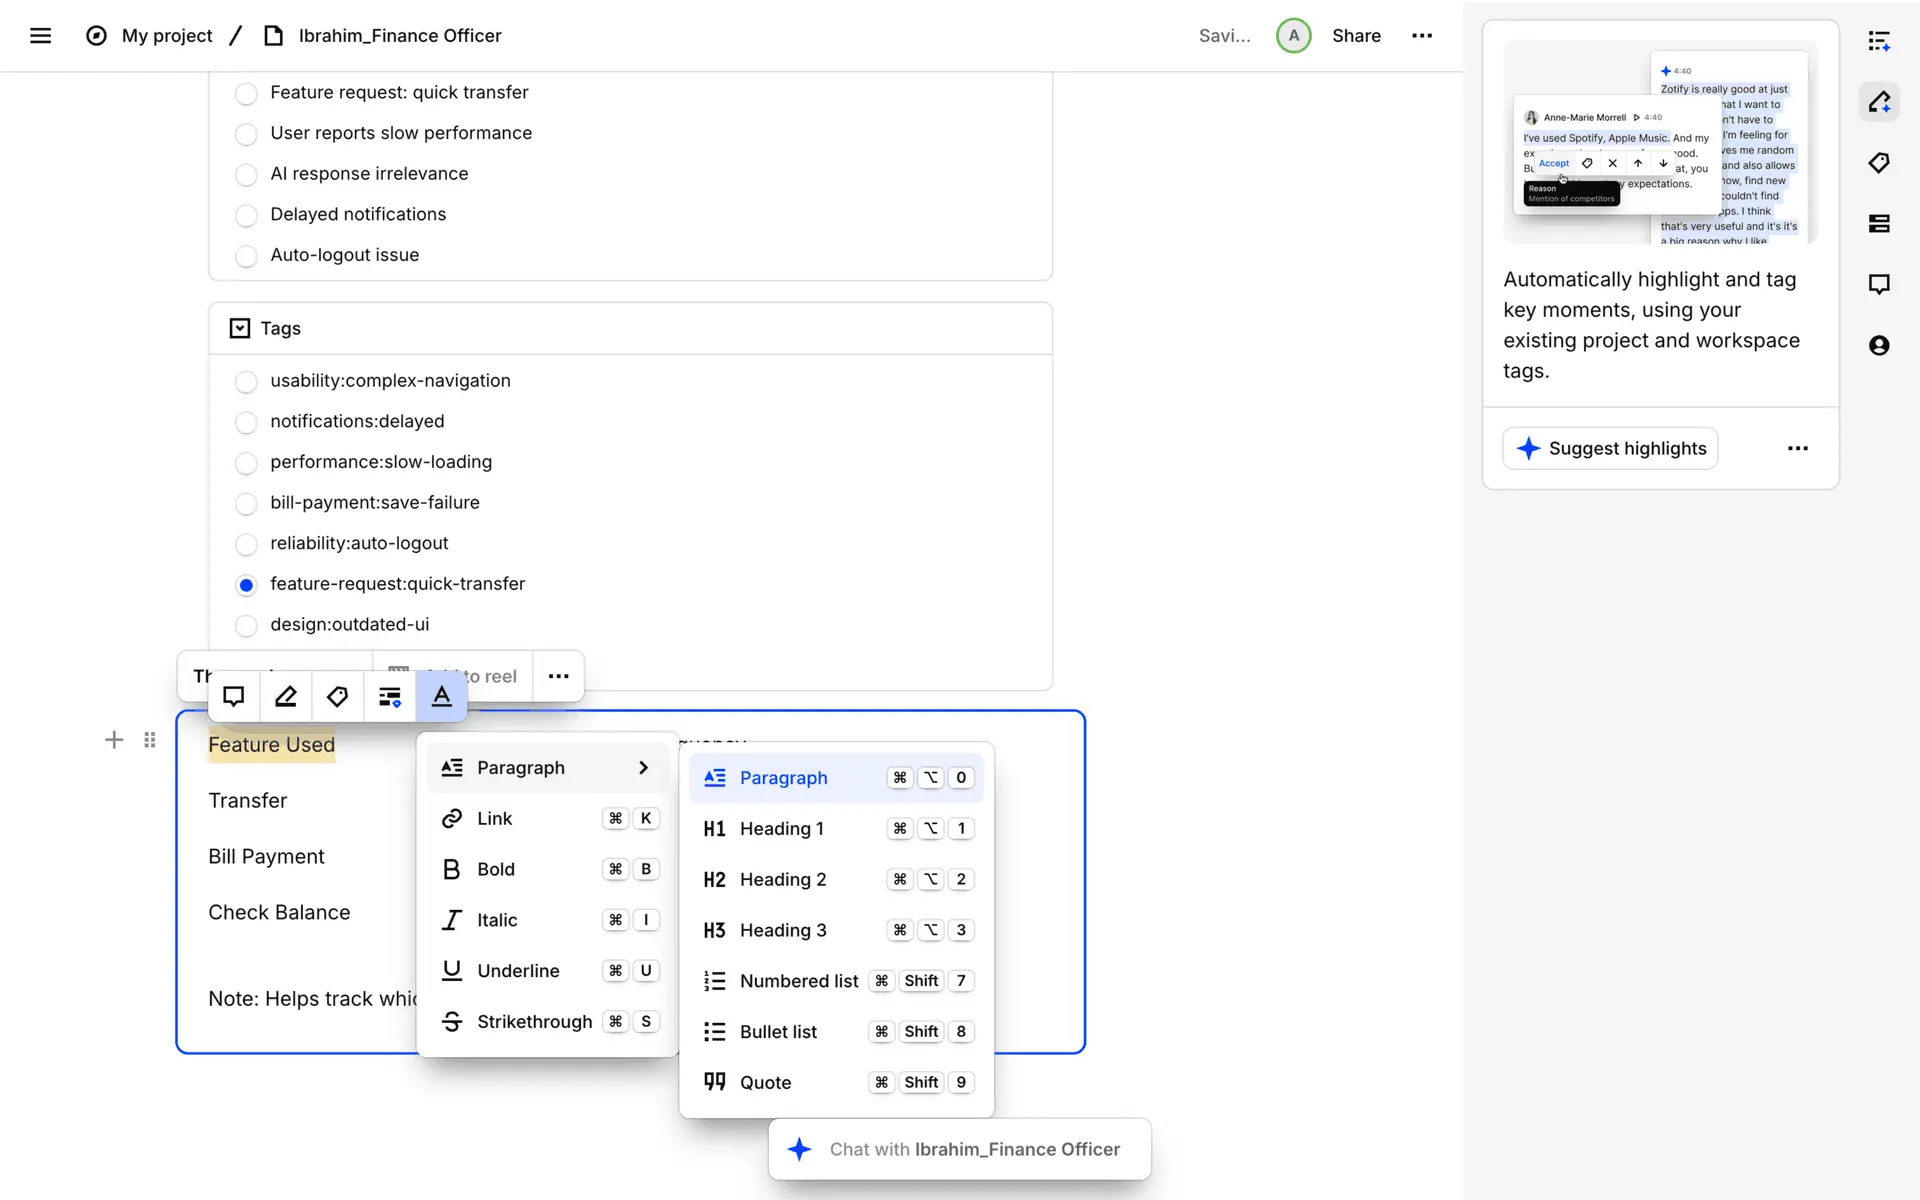Select the Auto-logout issue radio option
The height and width of the screenshot is (1200, 1920).
(x=246, y=256)
